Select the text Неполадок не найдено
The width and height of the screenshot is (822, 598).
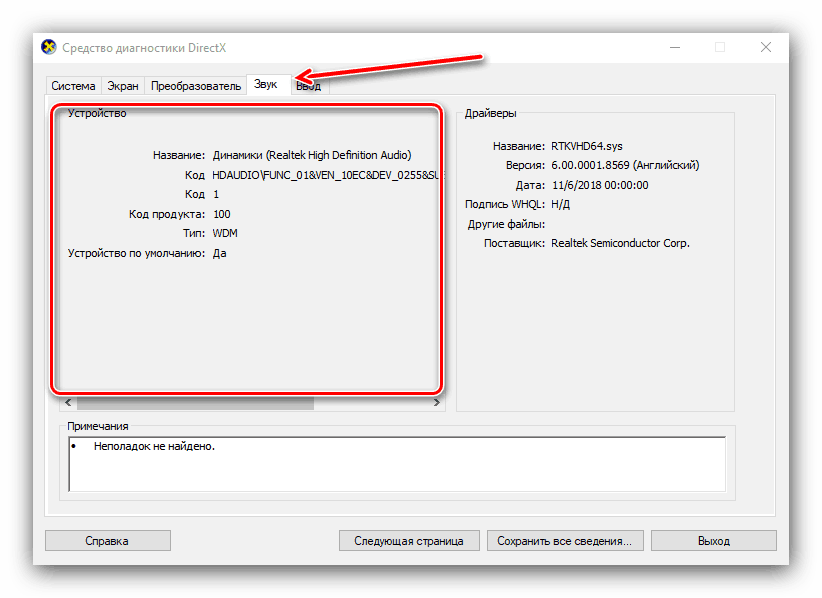154,447
